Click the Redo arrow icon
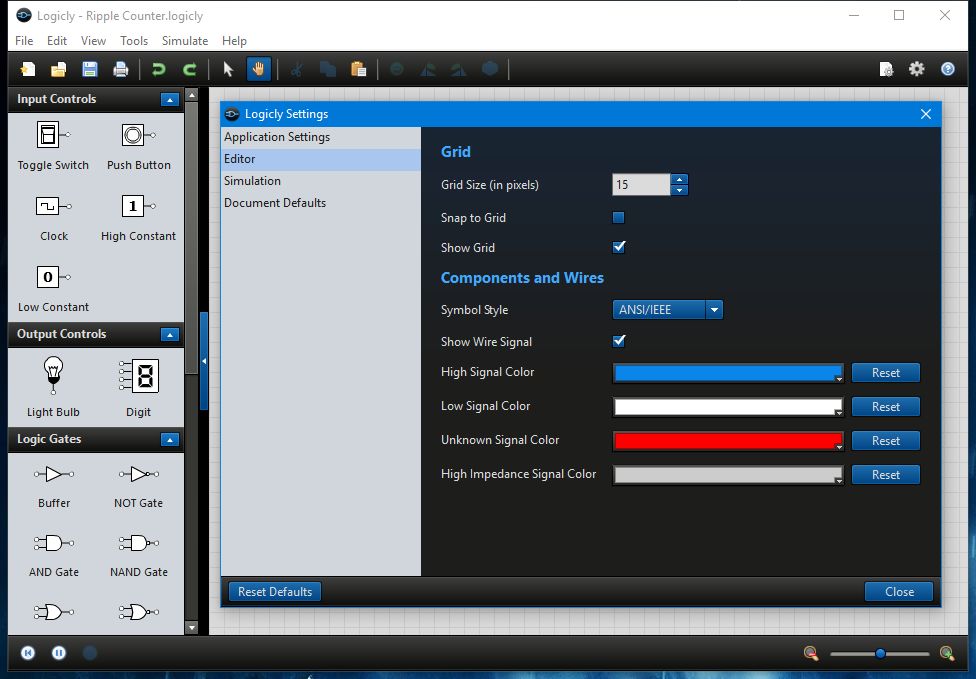This screenshot has height=679, width=976. point(190,69)
